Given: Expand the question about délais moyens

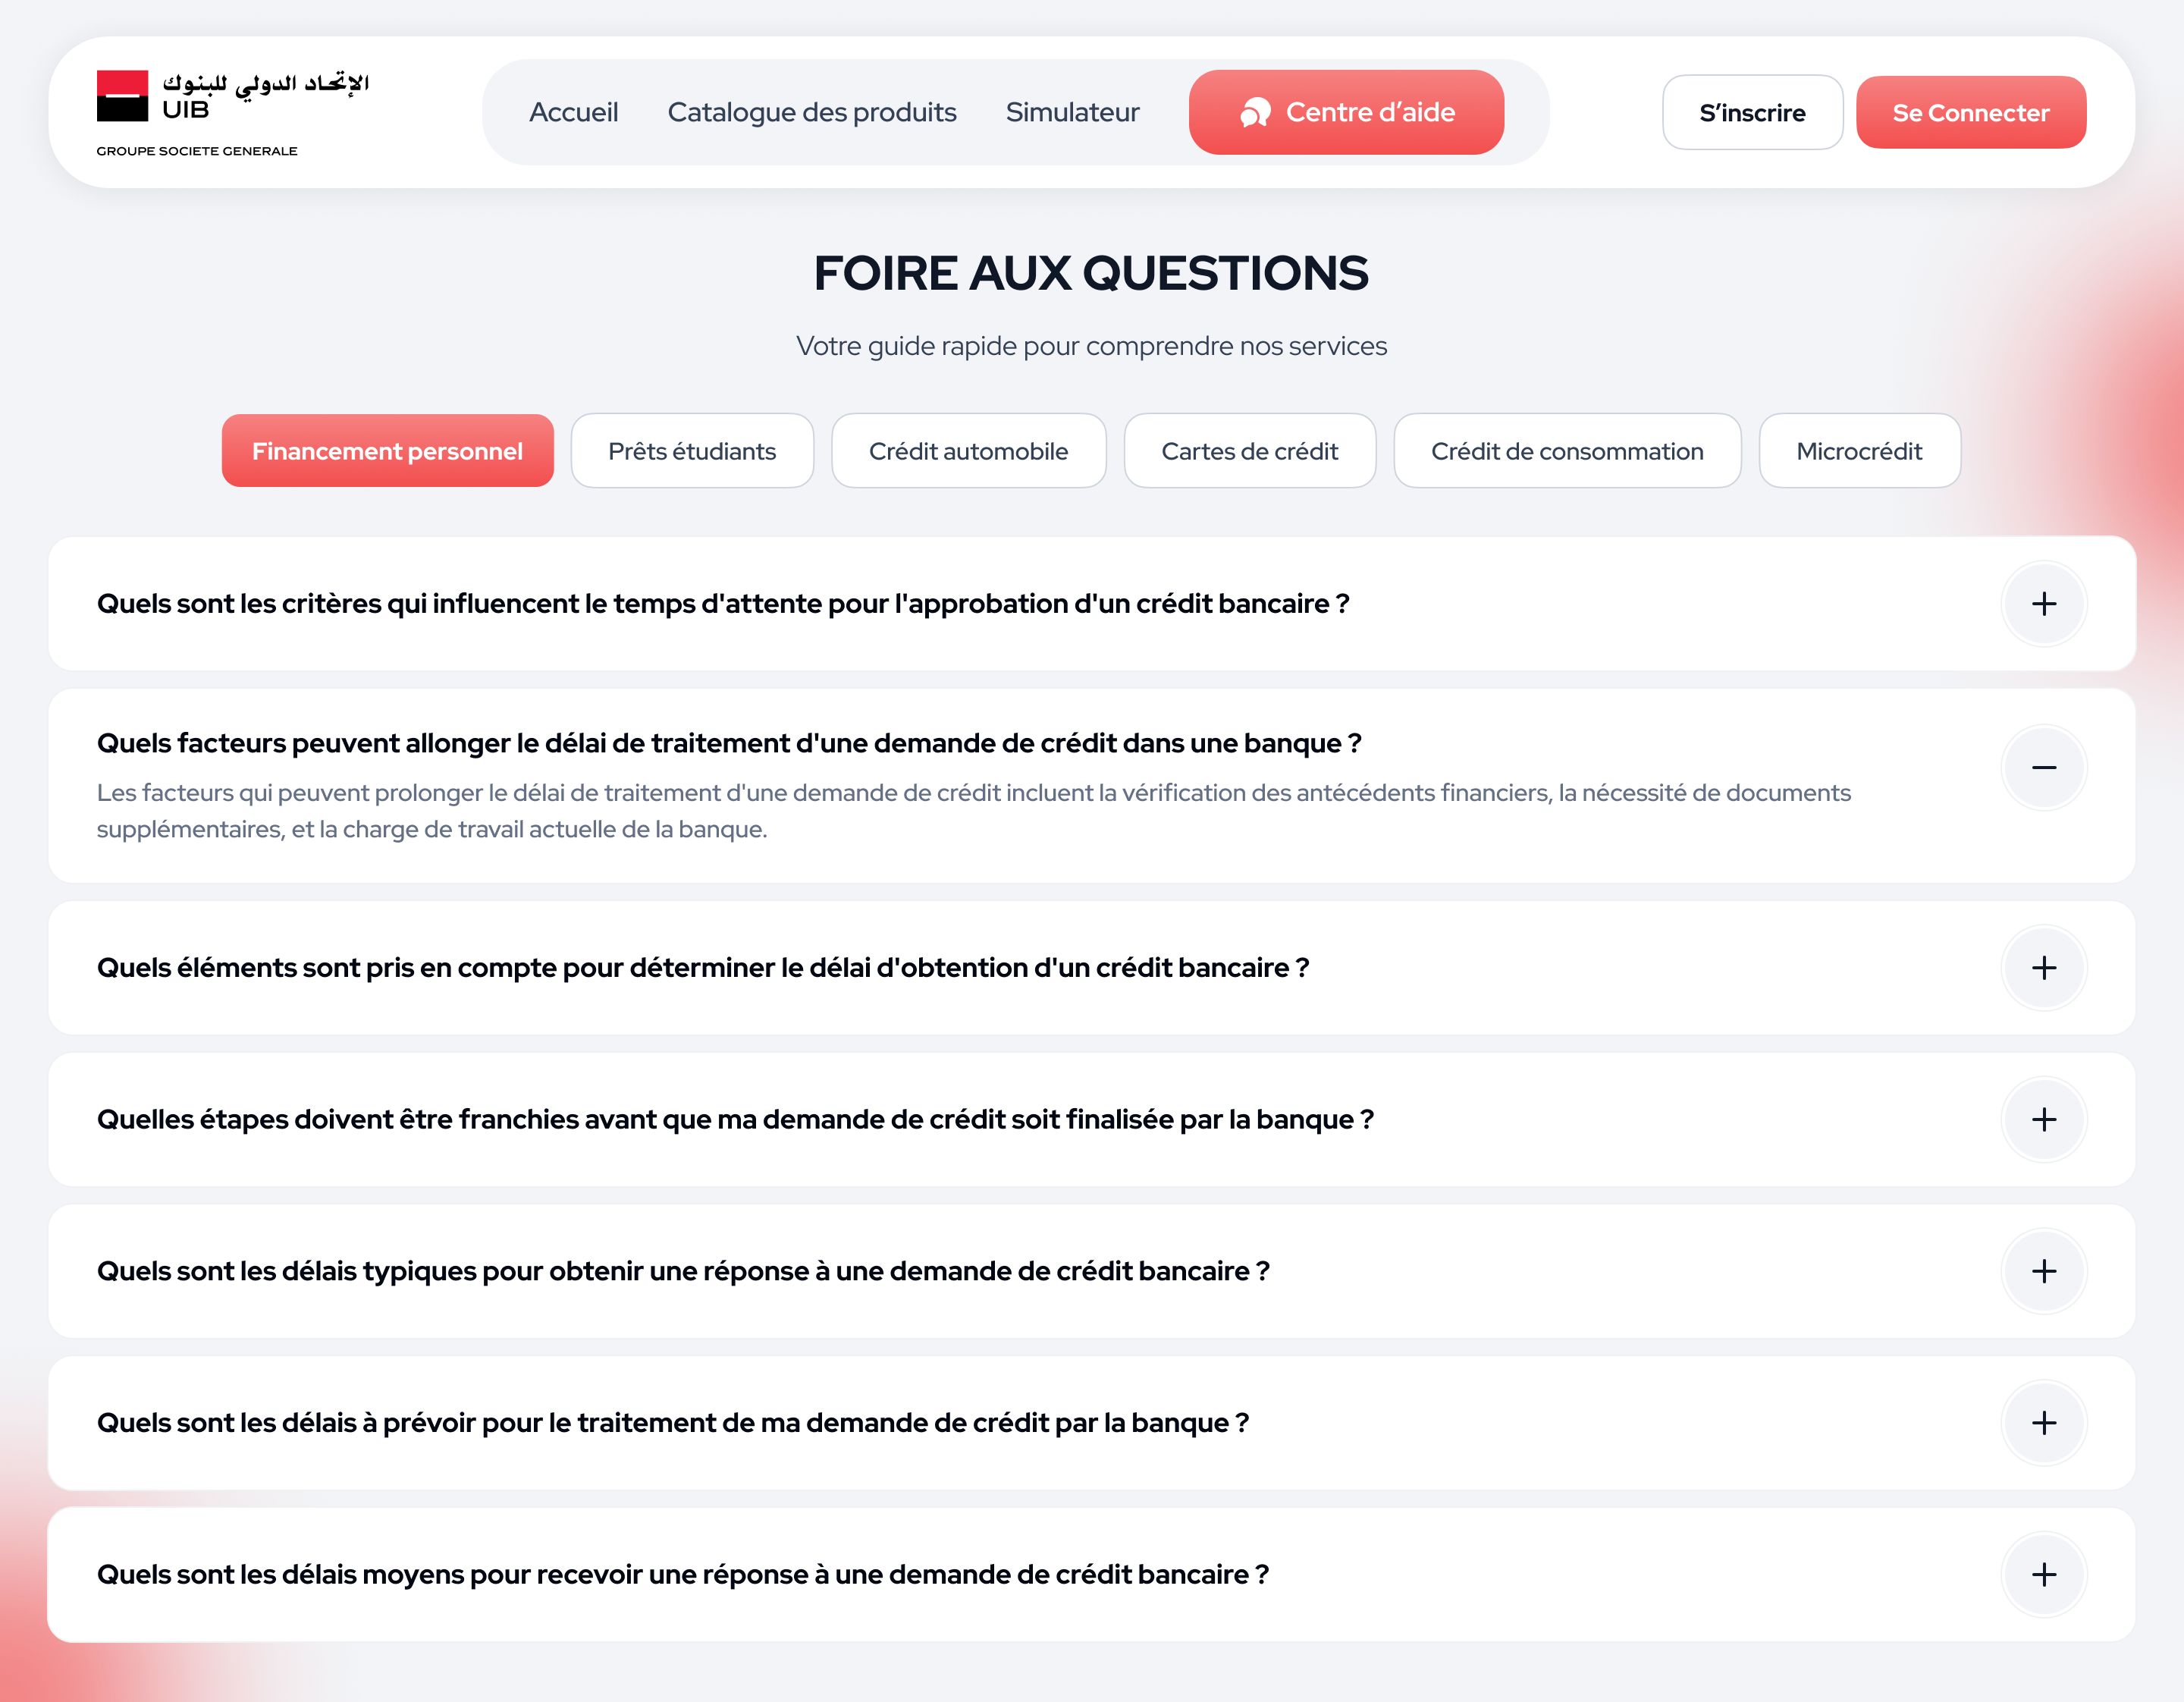Looking at the screenshot, I should pyautogui.click(x=2043, y=1575).
